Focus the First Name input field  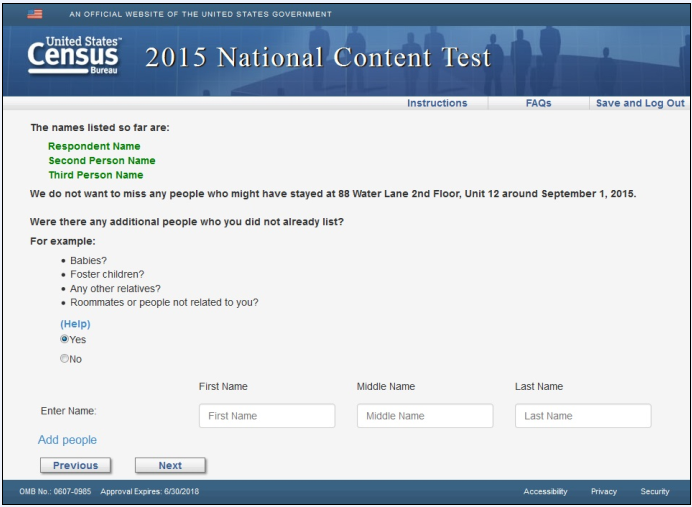point(267,416)
